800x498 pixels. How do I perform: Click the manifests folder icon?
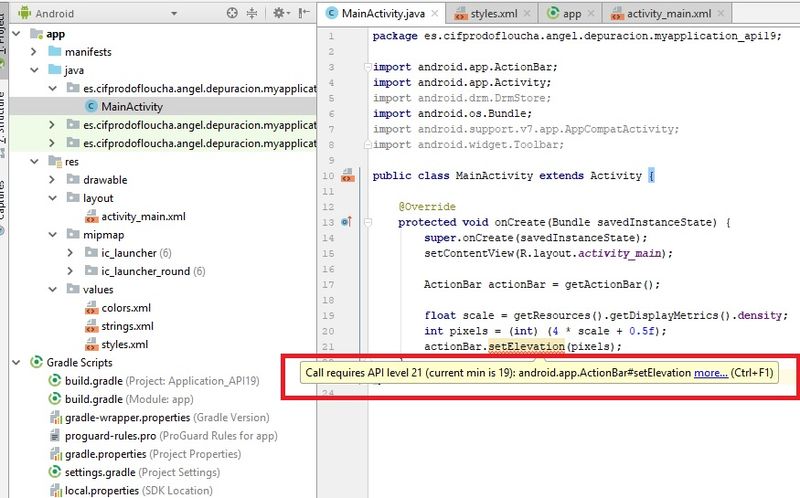tap(55, 51)
